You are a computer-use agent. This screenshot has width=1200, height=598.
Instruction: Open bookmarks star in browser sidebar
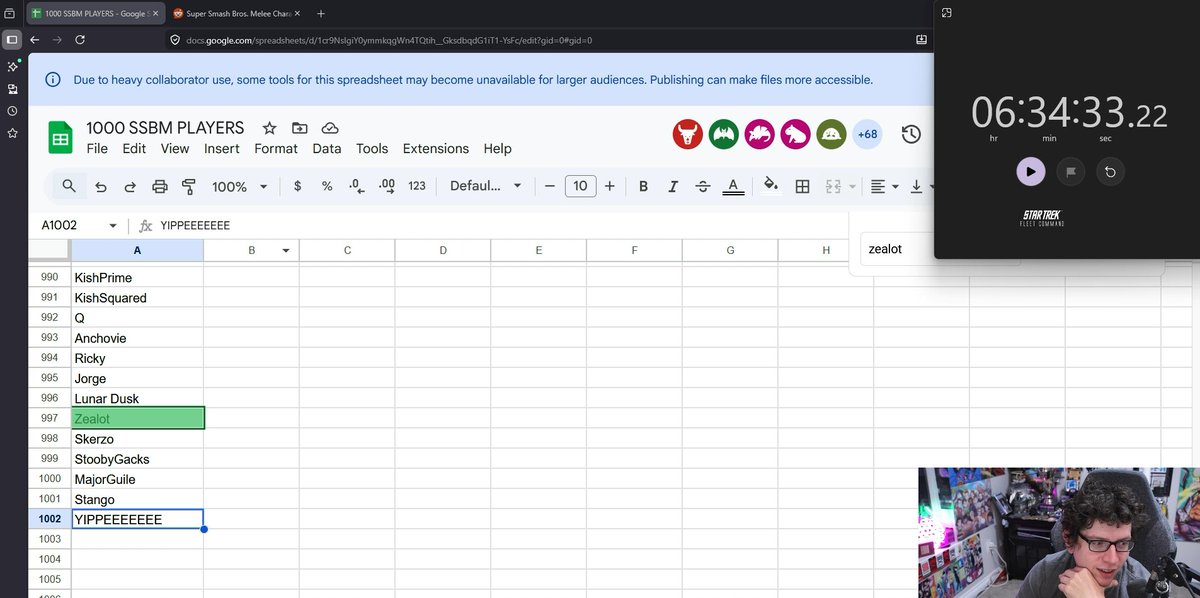[x=12, y=133]
